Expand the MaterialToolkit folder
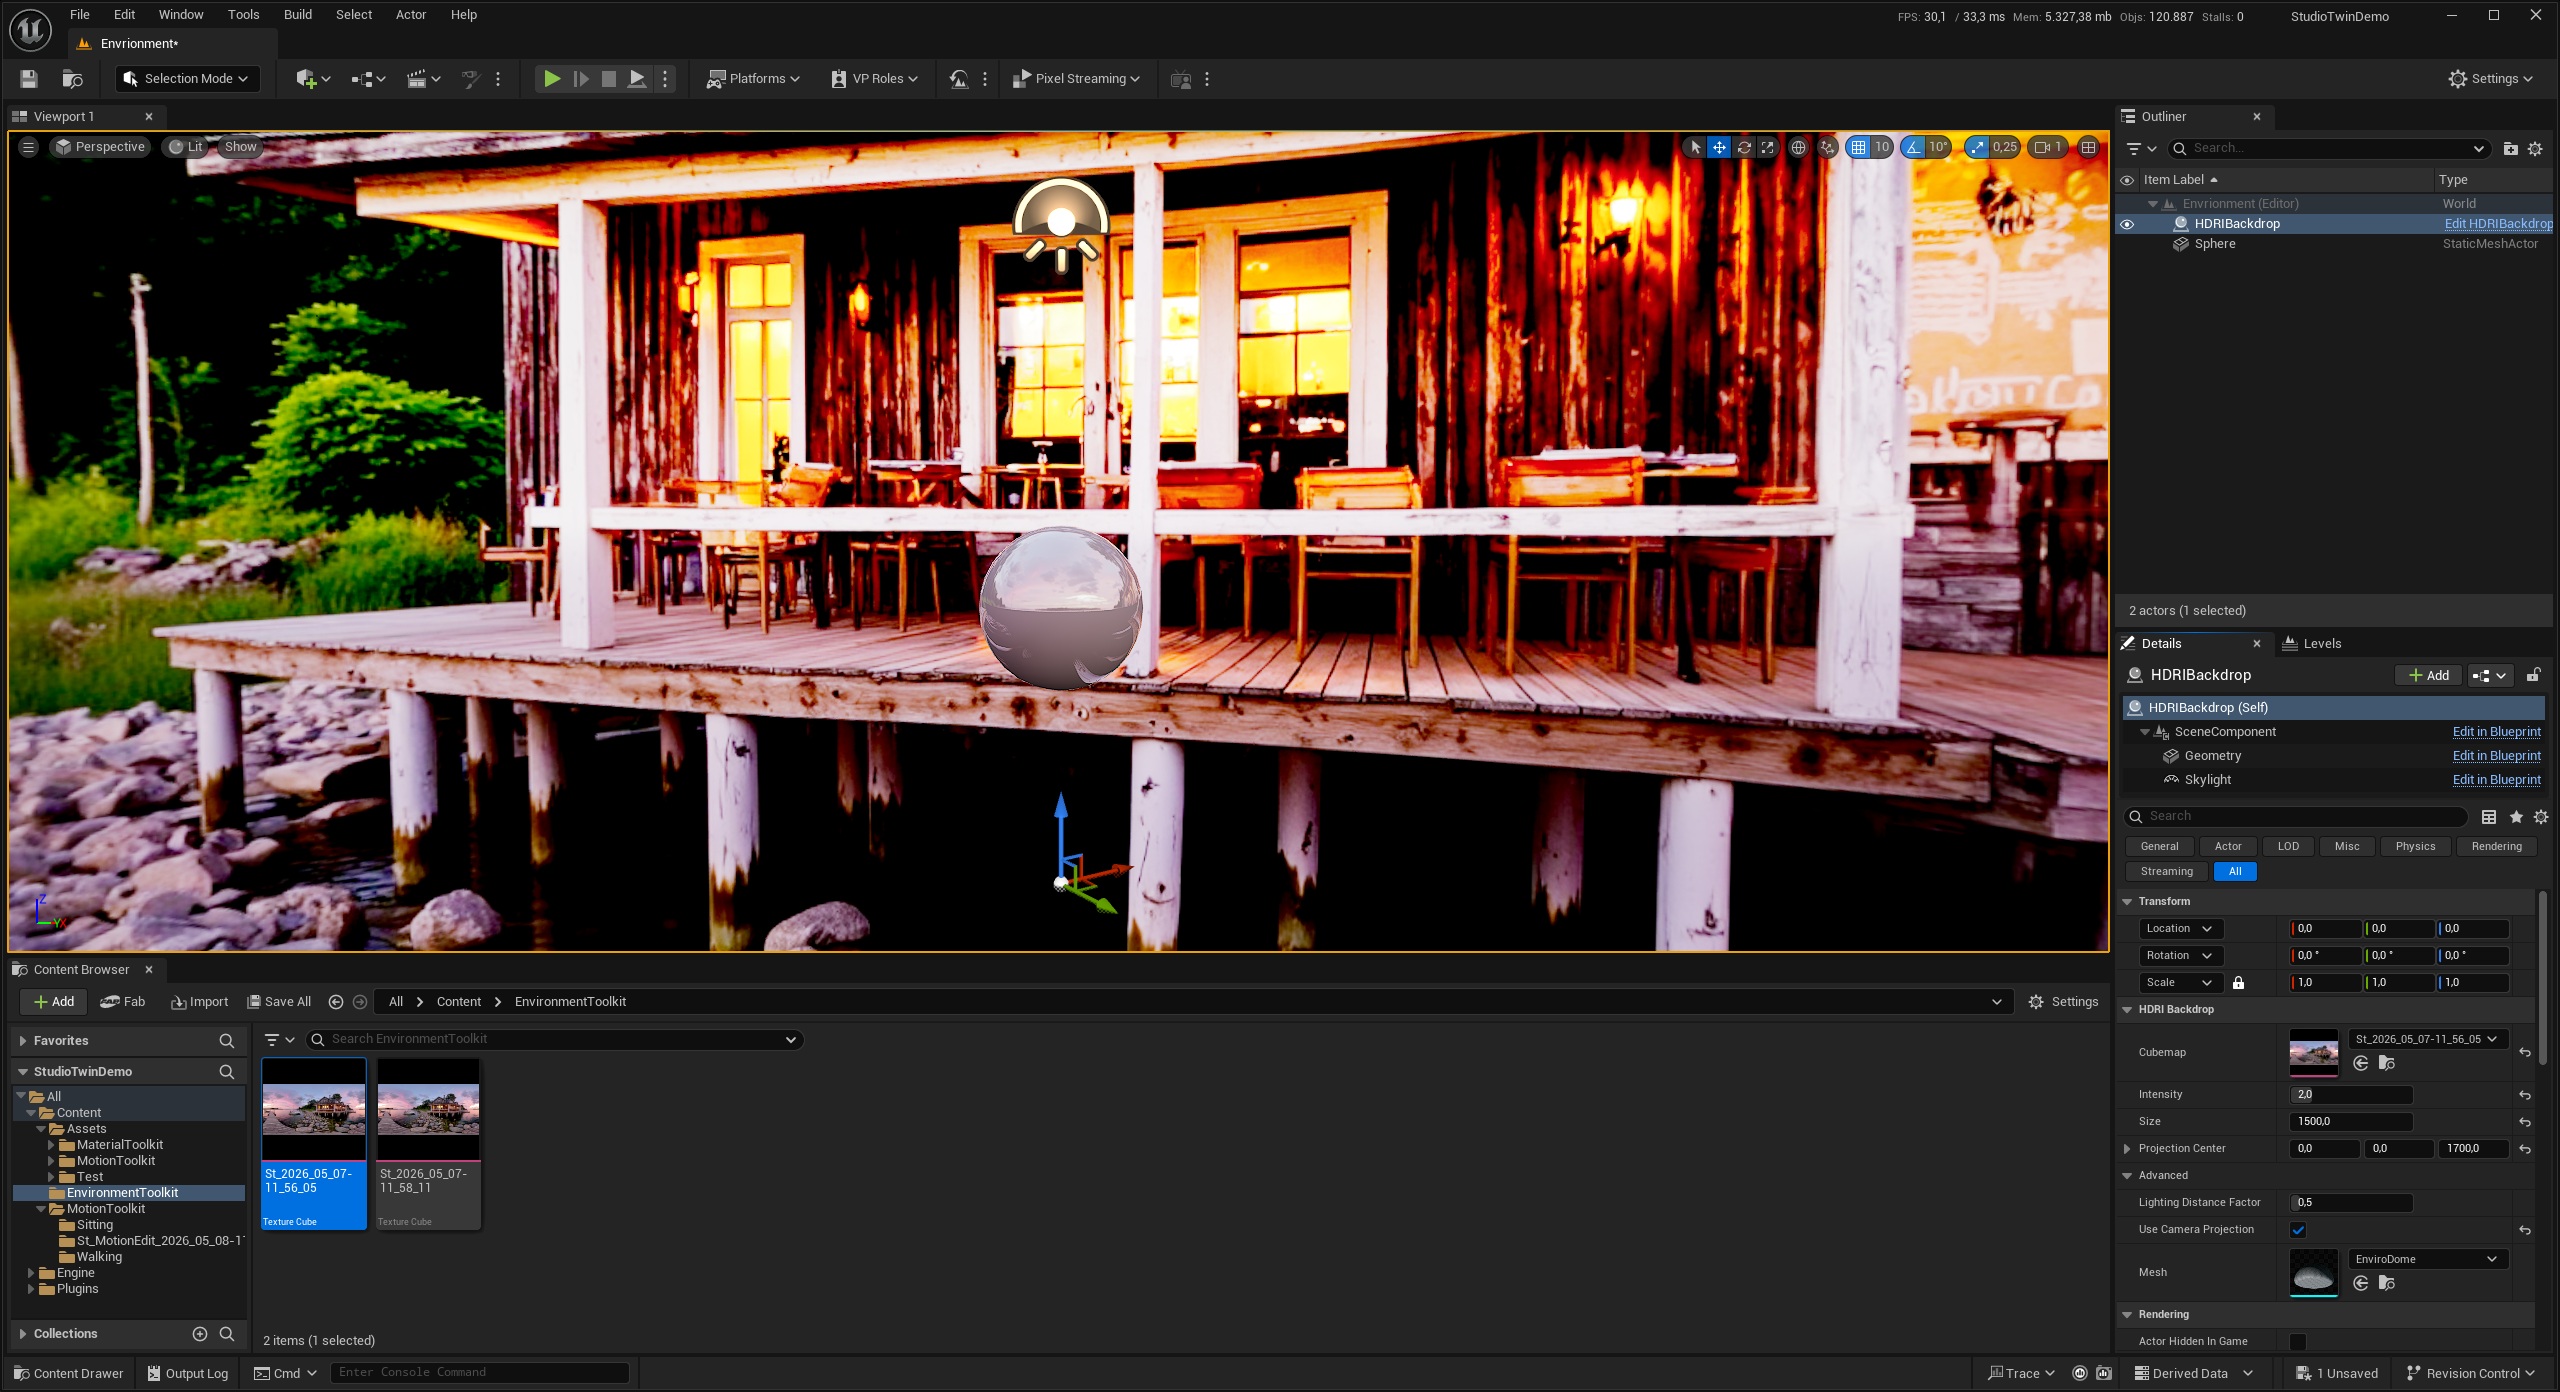This screenshot has width=2560, height=1392. pos(51,1145)
